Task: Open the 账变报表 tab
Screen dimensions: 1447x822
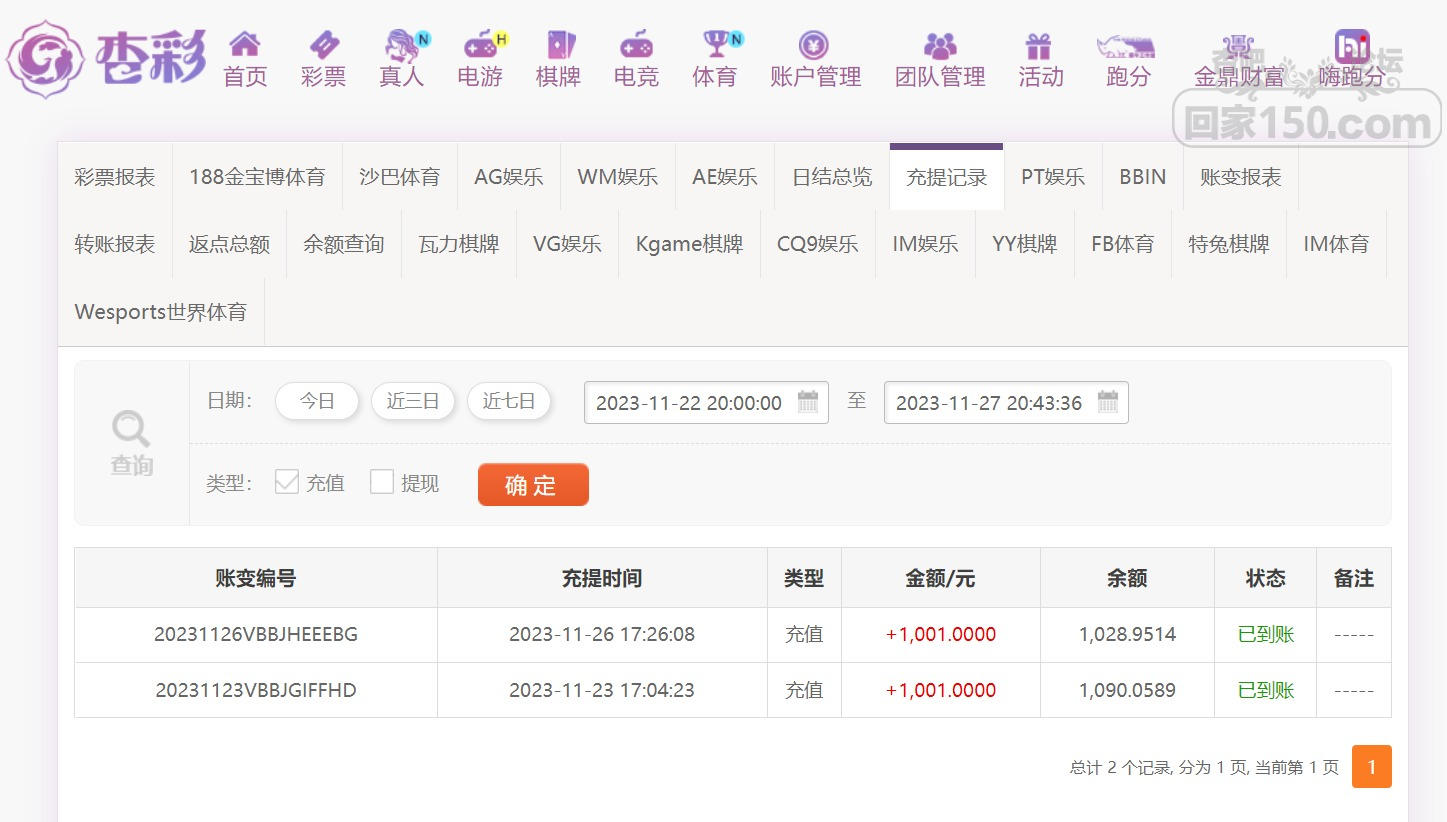Action: [x=1240, y=177]
